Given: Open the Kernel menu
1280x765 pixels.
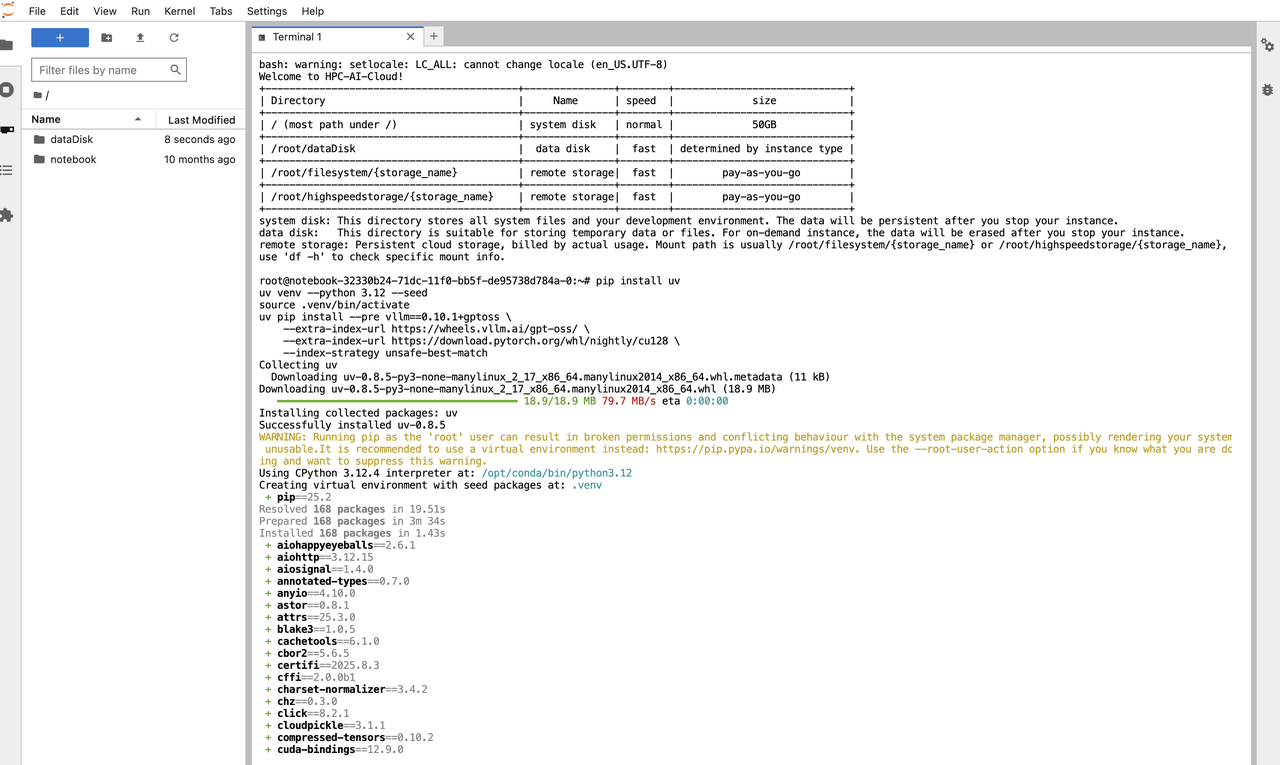Looking at the screenshot, I should point(180,11).
